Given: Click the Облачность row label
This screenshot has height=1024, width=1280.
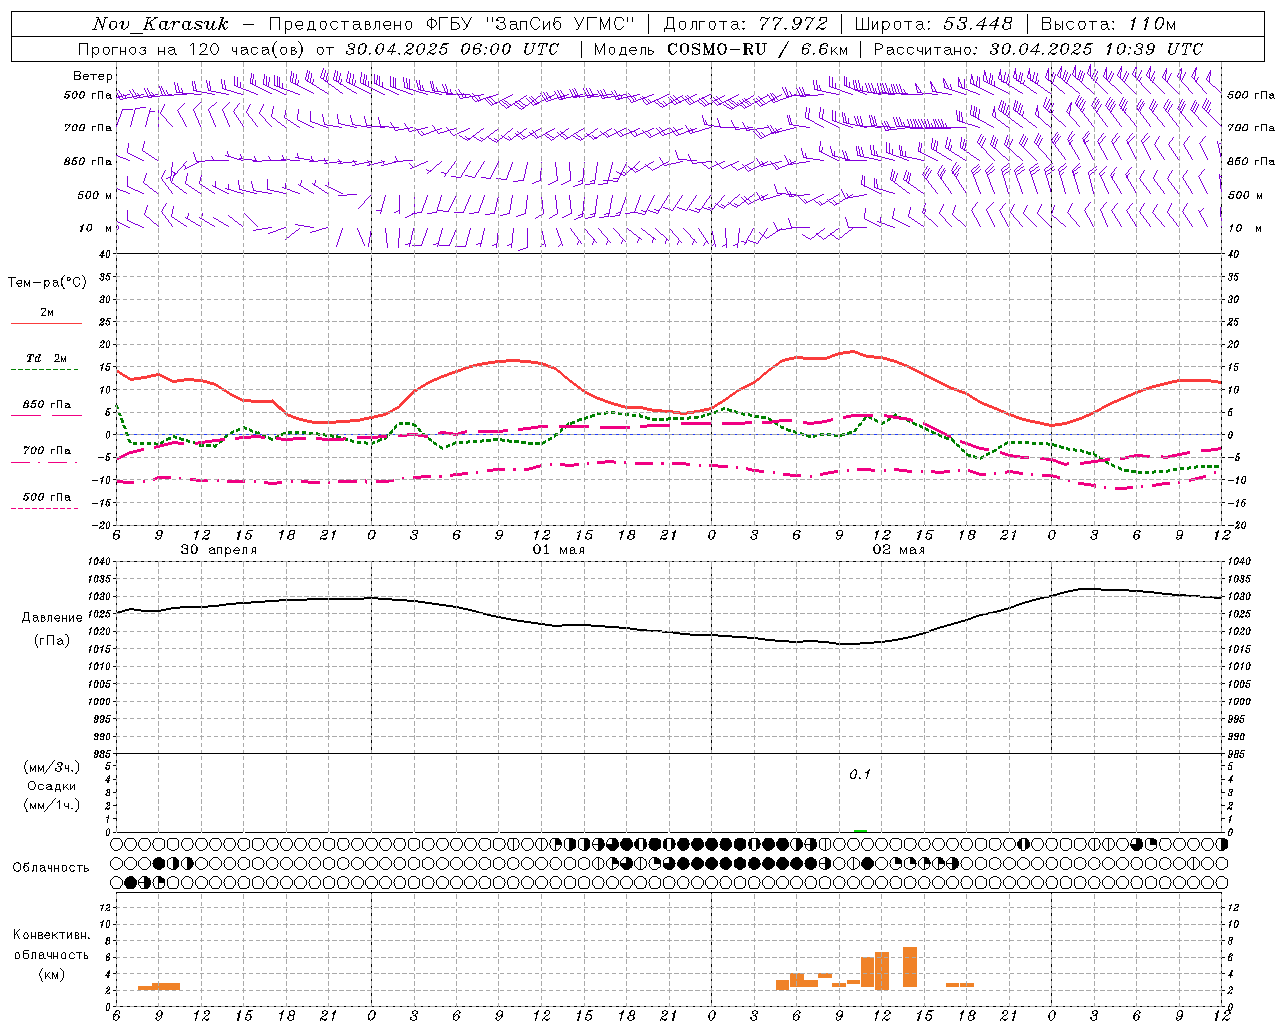Looking at the screenshot, I should click(51, 868).
